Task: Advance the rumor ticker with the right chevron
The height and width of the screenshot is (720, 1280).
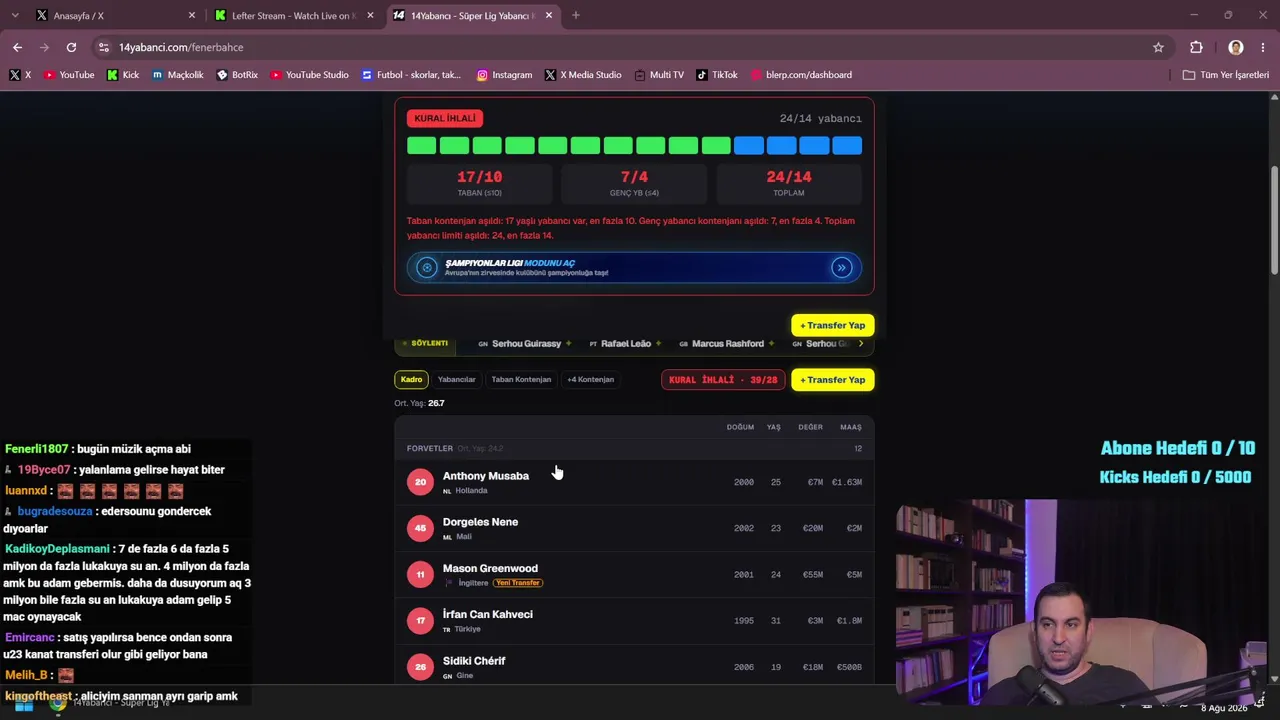Action: coord(861,344)
